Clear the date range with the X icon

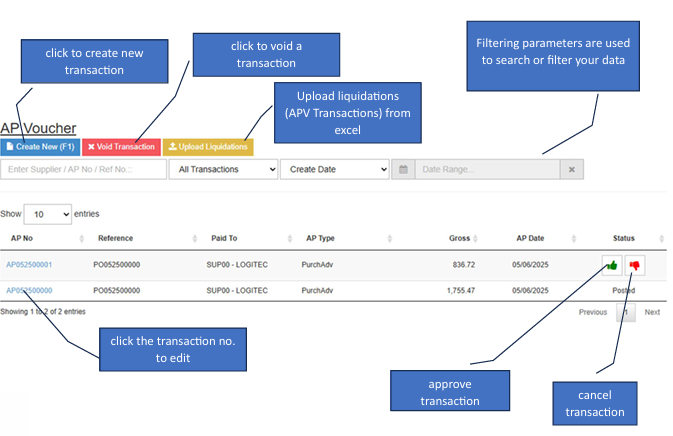570,170
